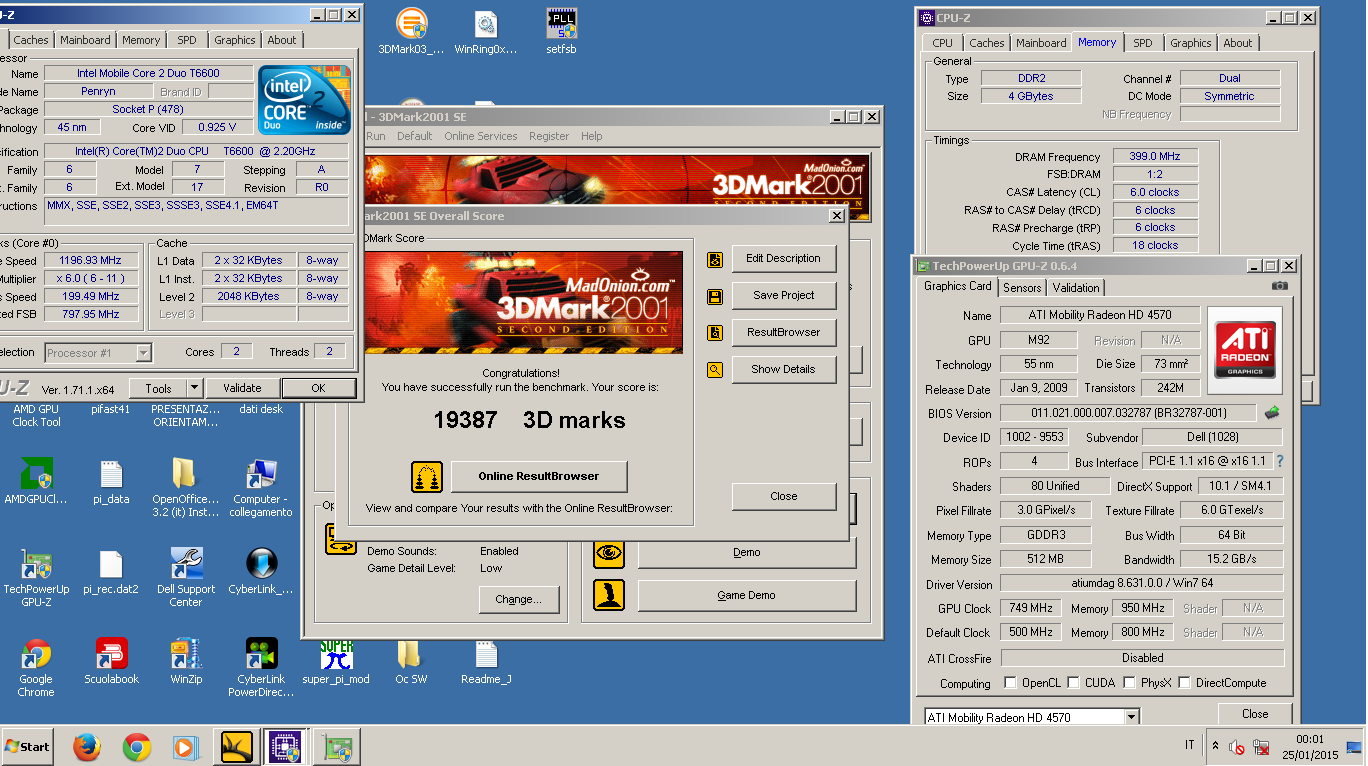This screenshot has height=766, width=1368.
Task: Launch TechPowerUp GPU-Z desktop shortcut
Action: (36, 577)
